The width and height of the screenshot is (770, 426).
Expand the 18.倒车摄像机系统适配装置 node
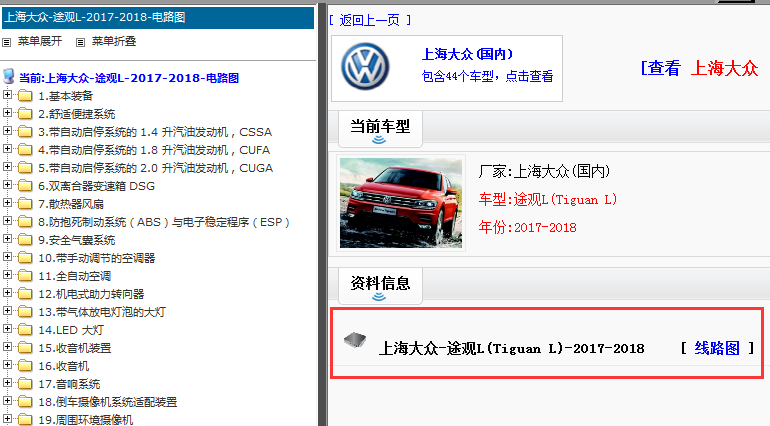click(x=7, y=401)
